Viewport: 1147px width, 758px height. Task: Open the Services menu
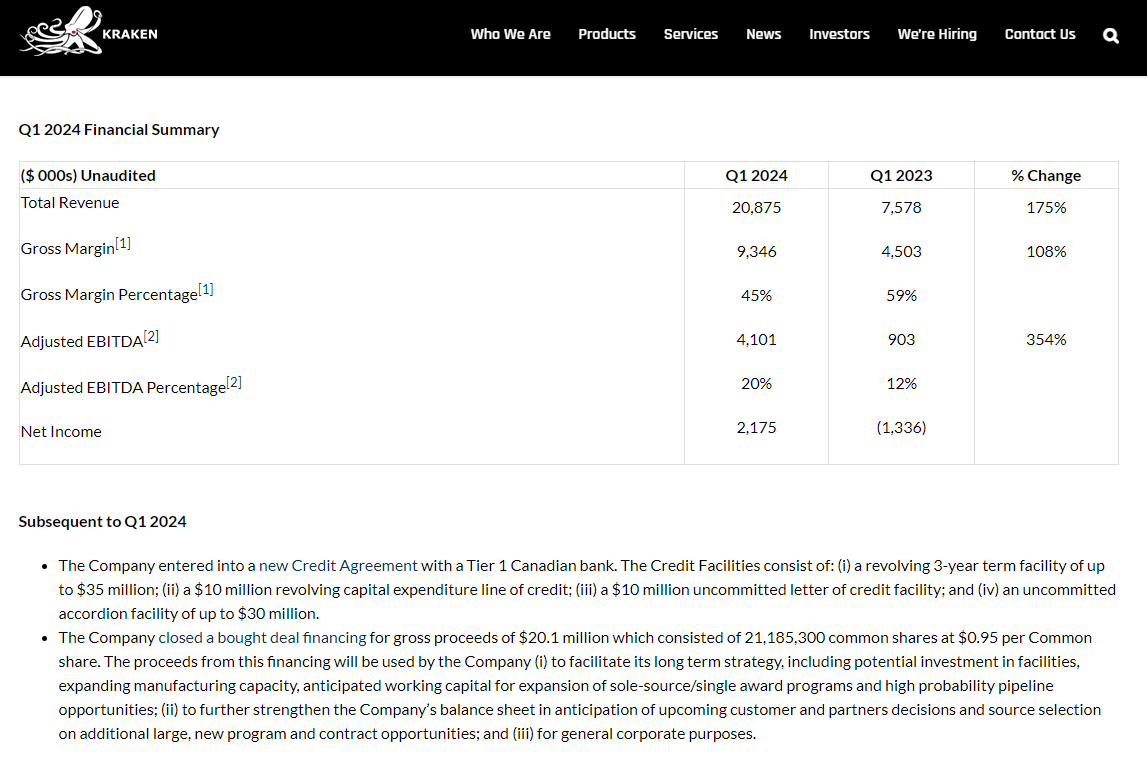(691, 34)
